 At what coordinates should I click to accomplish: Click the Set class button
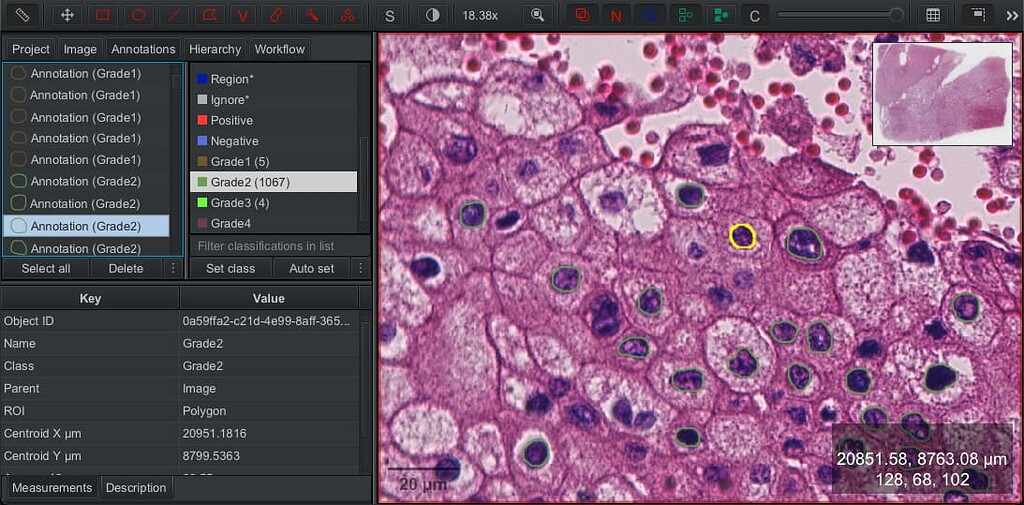point(230,269)
